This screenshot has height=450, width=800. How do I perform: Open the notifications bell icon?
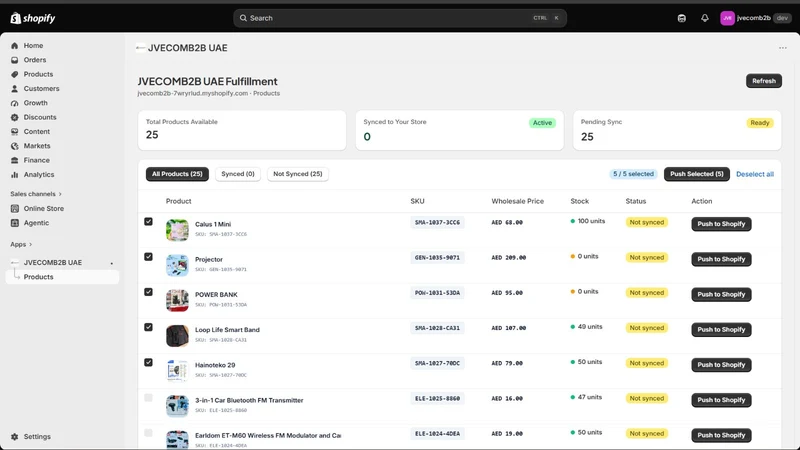click(x=705, y=18)
